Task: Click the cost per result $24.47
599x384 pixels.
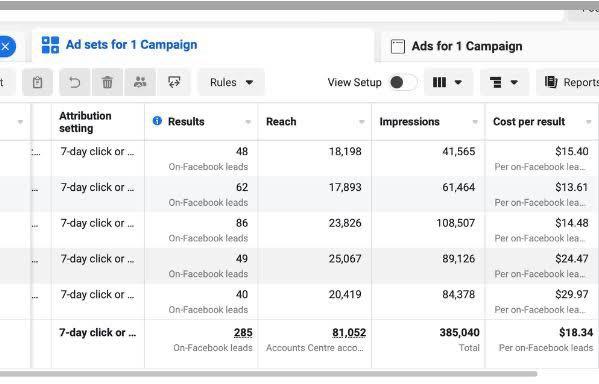Action: coord(571,259)
